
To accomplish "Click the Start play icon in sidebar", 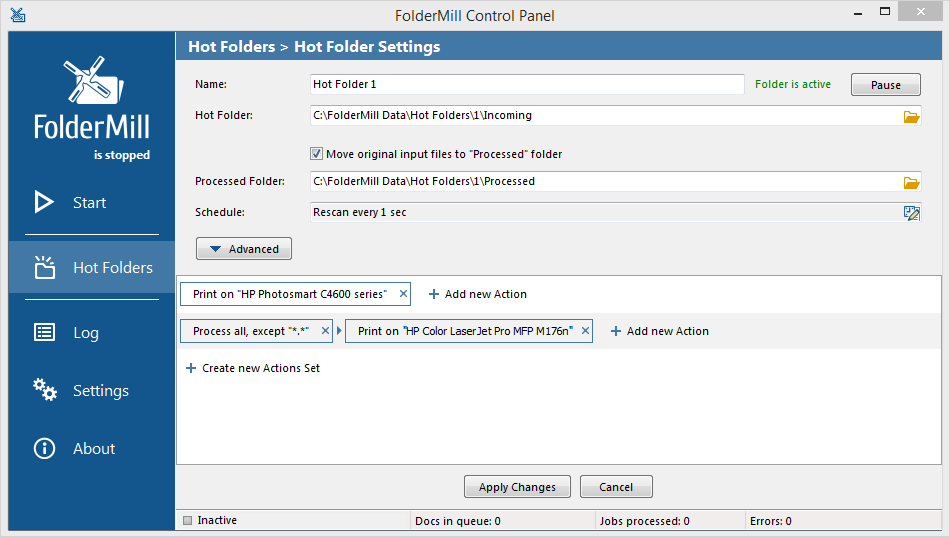I will click(x=44, y=202).
